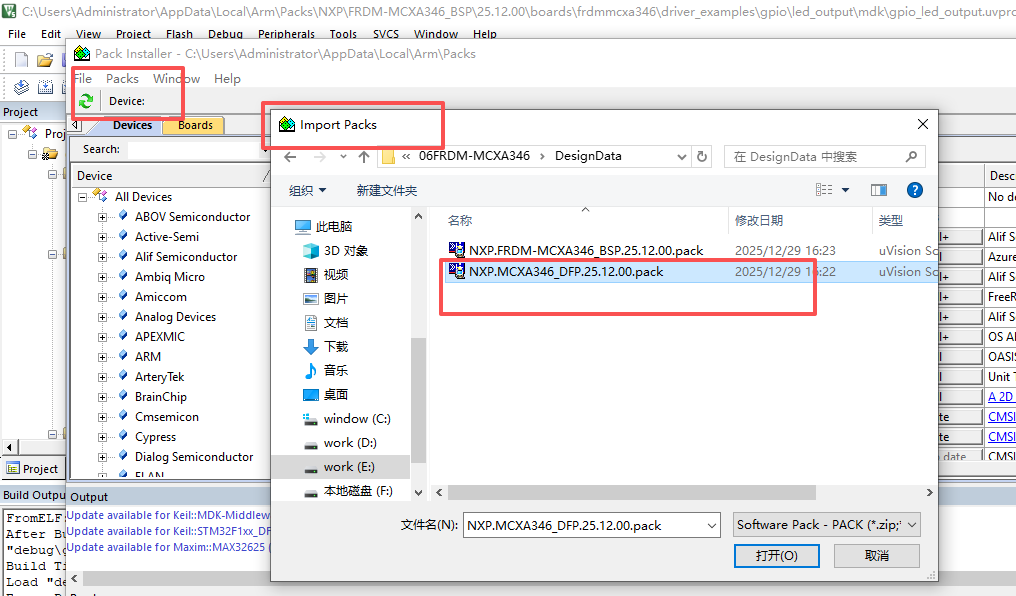Open the Software Pack file type dropdown
Screen dimensions: 1016x596
pos(825,525)
